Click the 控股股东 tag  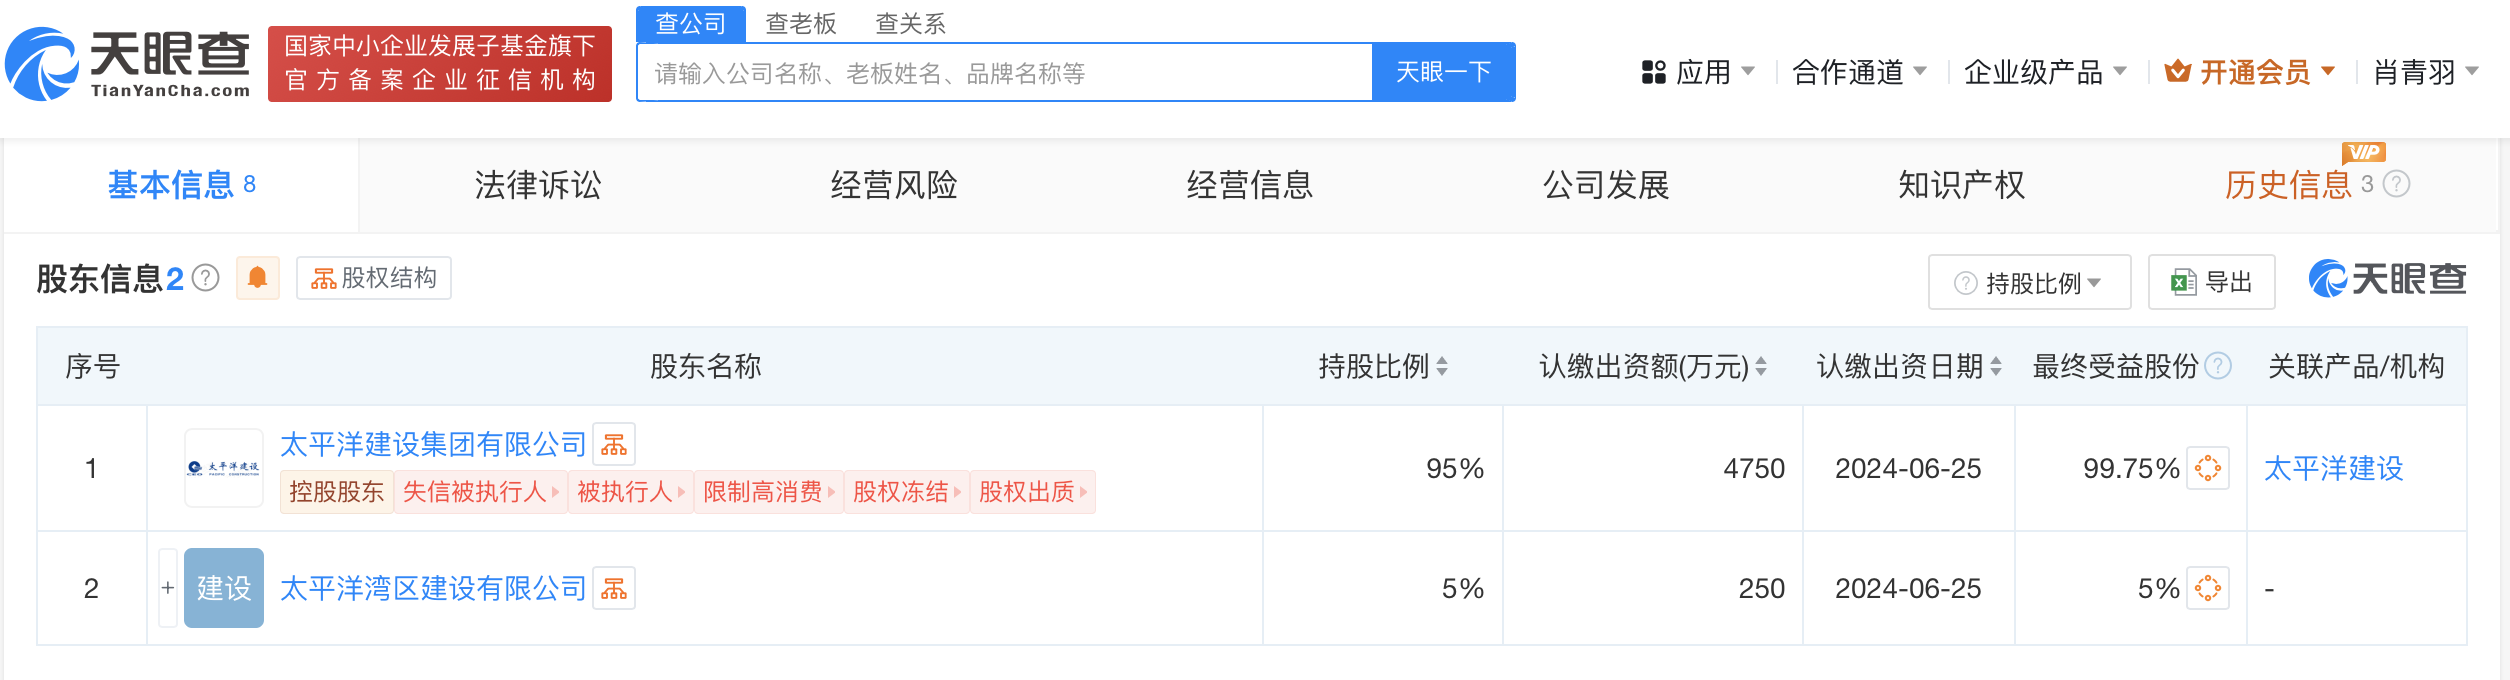337,492
